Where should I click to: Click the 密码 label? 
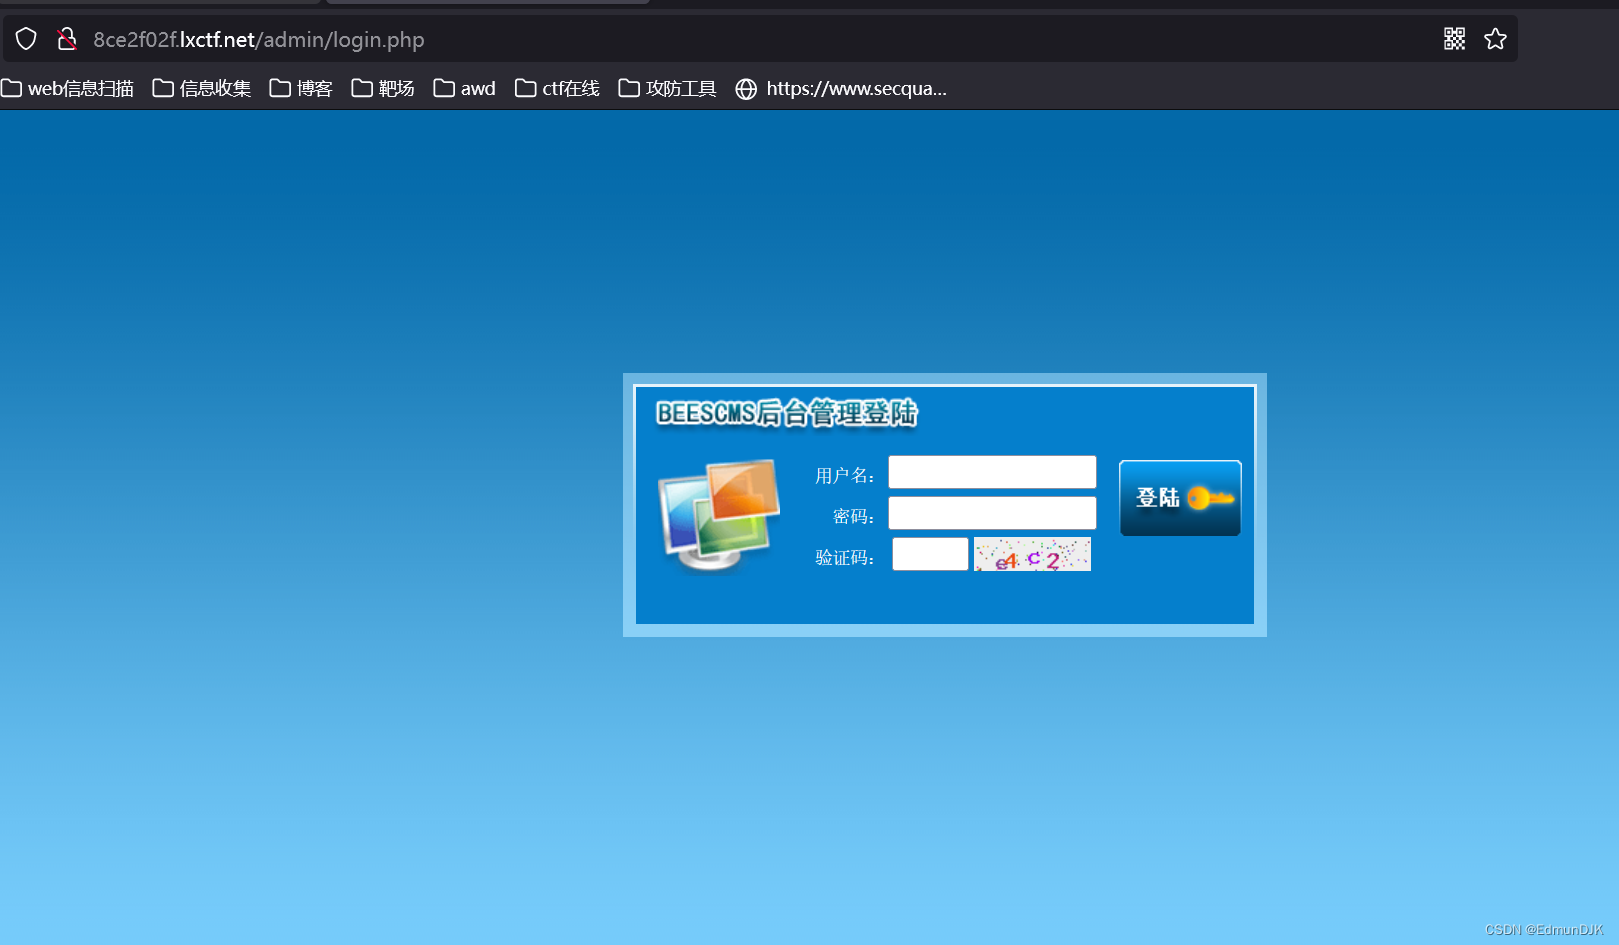pos(854,516)
